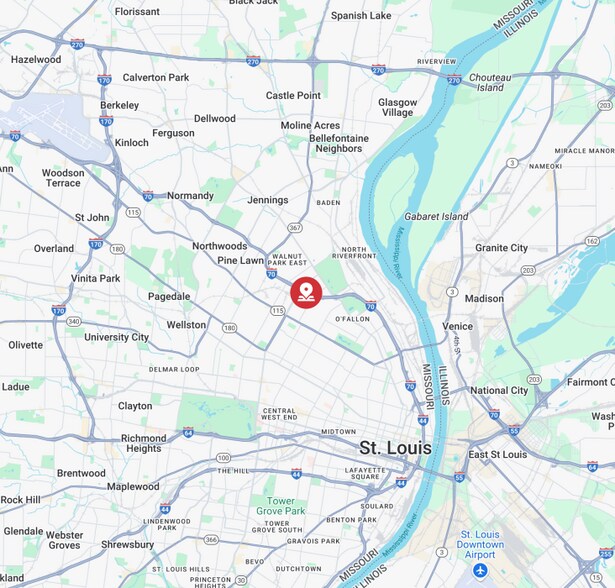Viewport: 615px width, 588px height.
Task: Select the Chouteau Island label
Action: coord(490,82)
